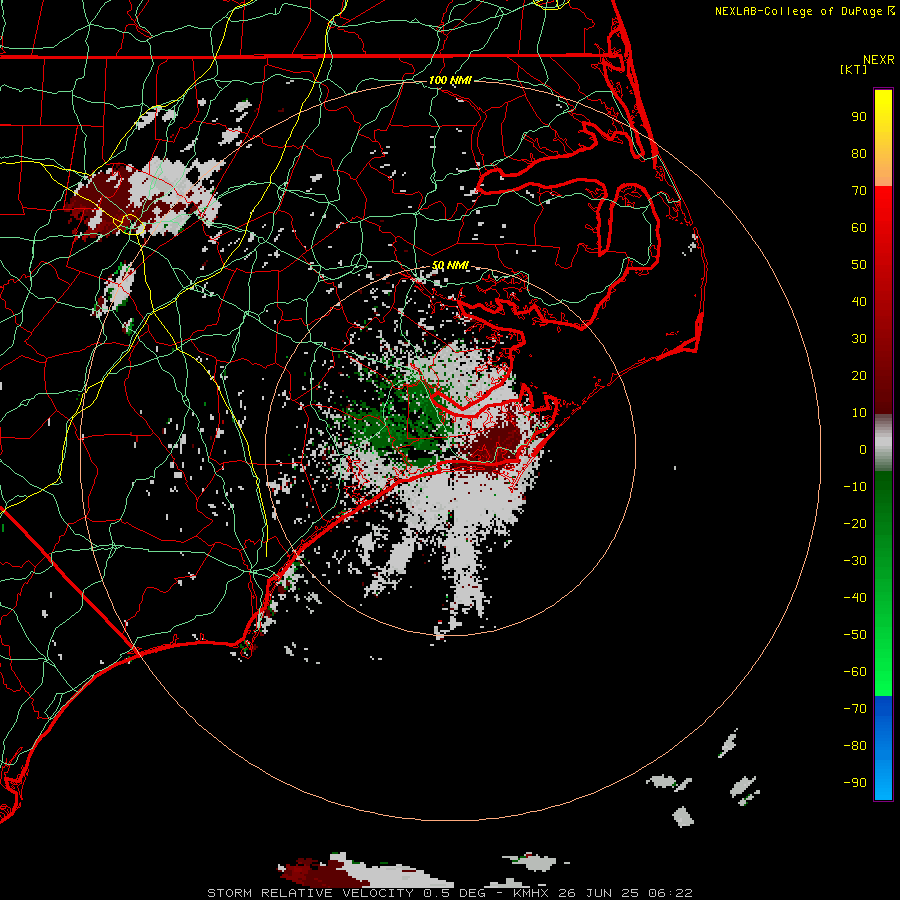Click the 70 value on the velocity scale
Screen dimensions: 900x900
pyautogui.click(x=859, y=191)
